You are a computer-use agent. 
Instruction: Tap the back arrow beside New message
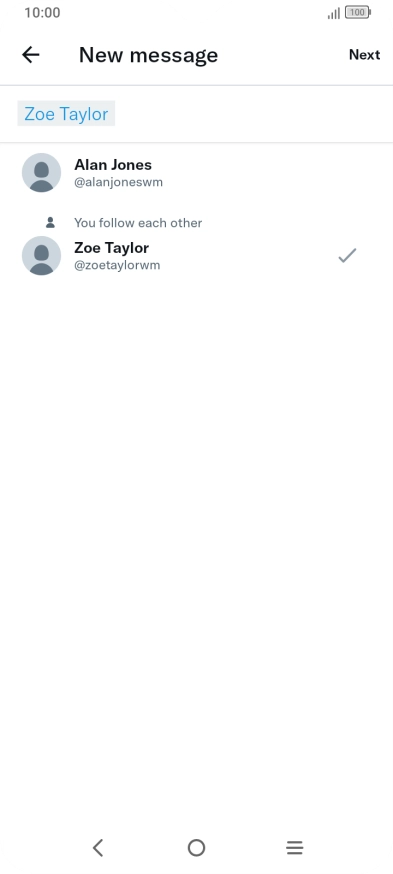[x=31, y=55]
